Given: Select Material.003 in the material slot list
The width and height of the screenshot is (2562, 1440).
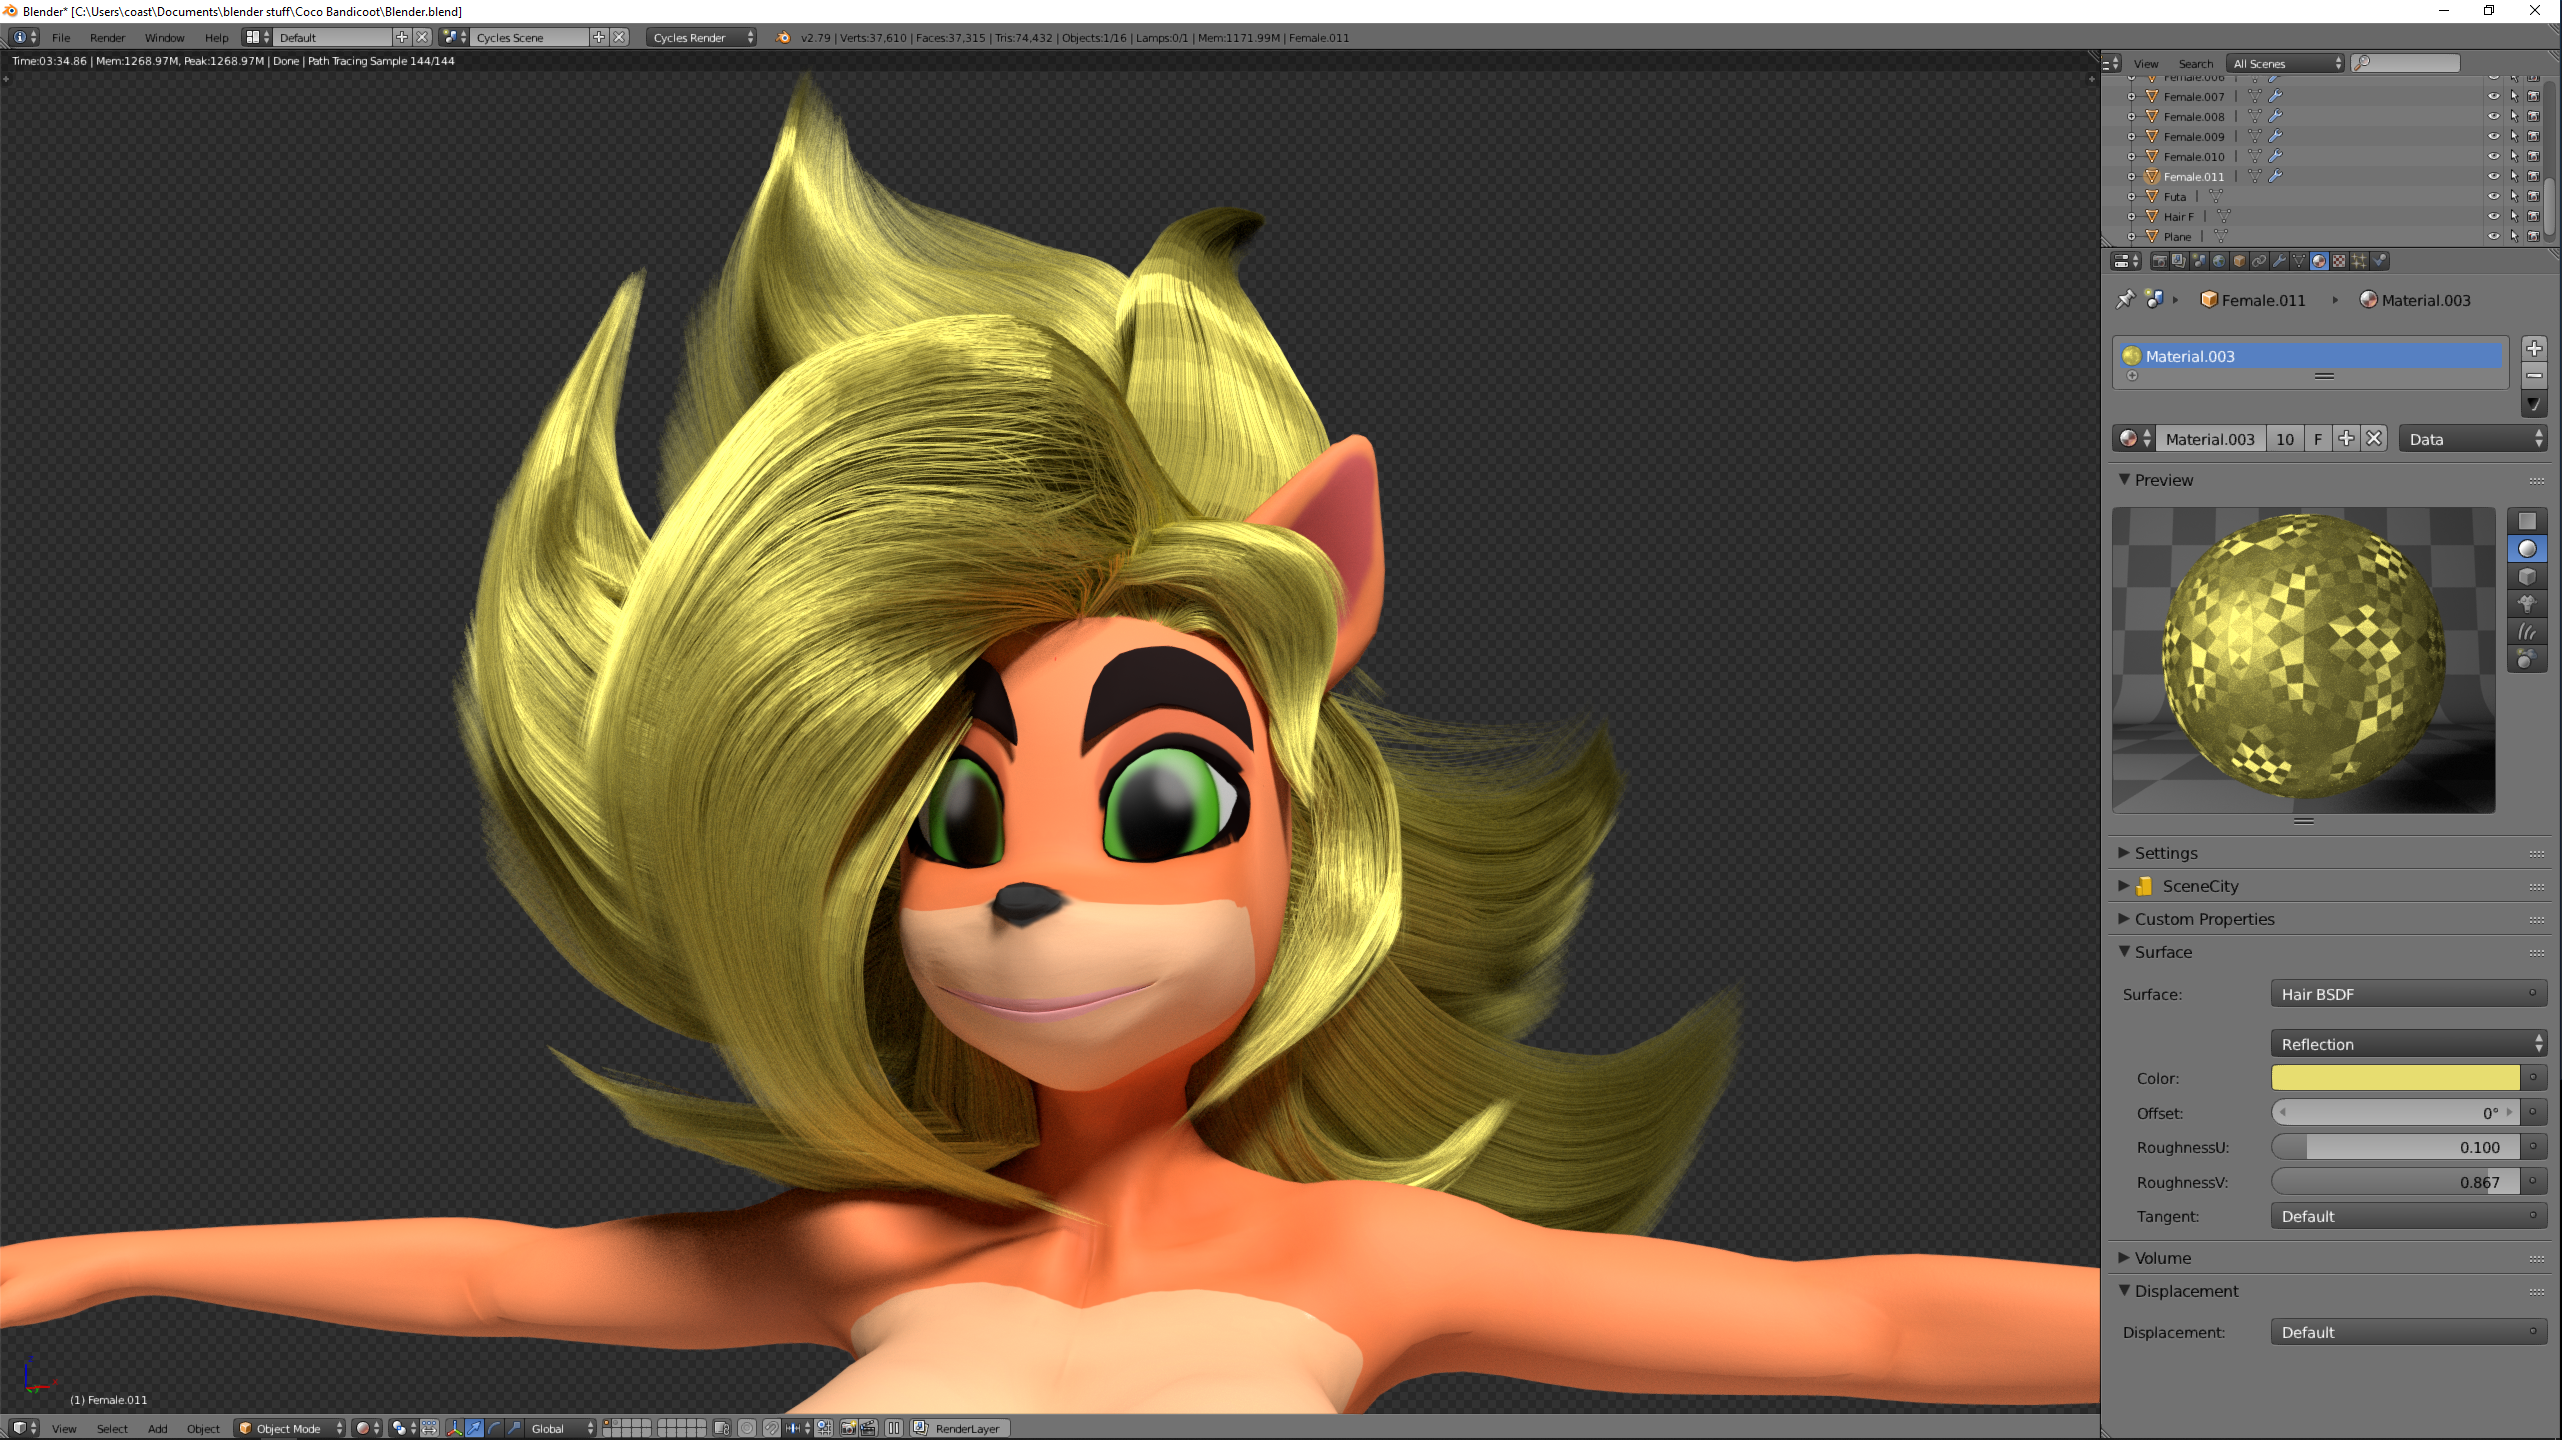Looking at the screenshot, I should coord(2311,356).
